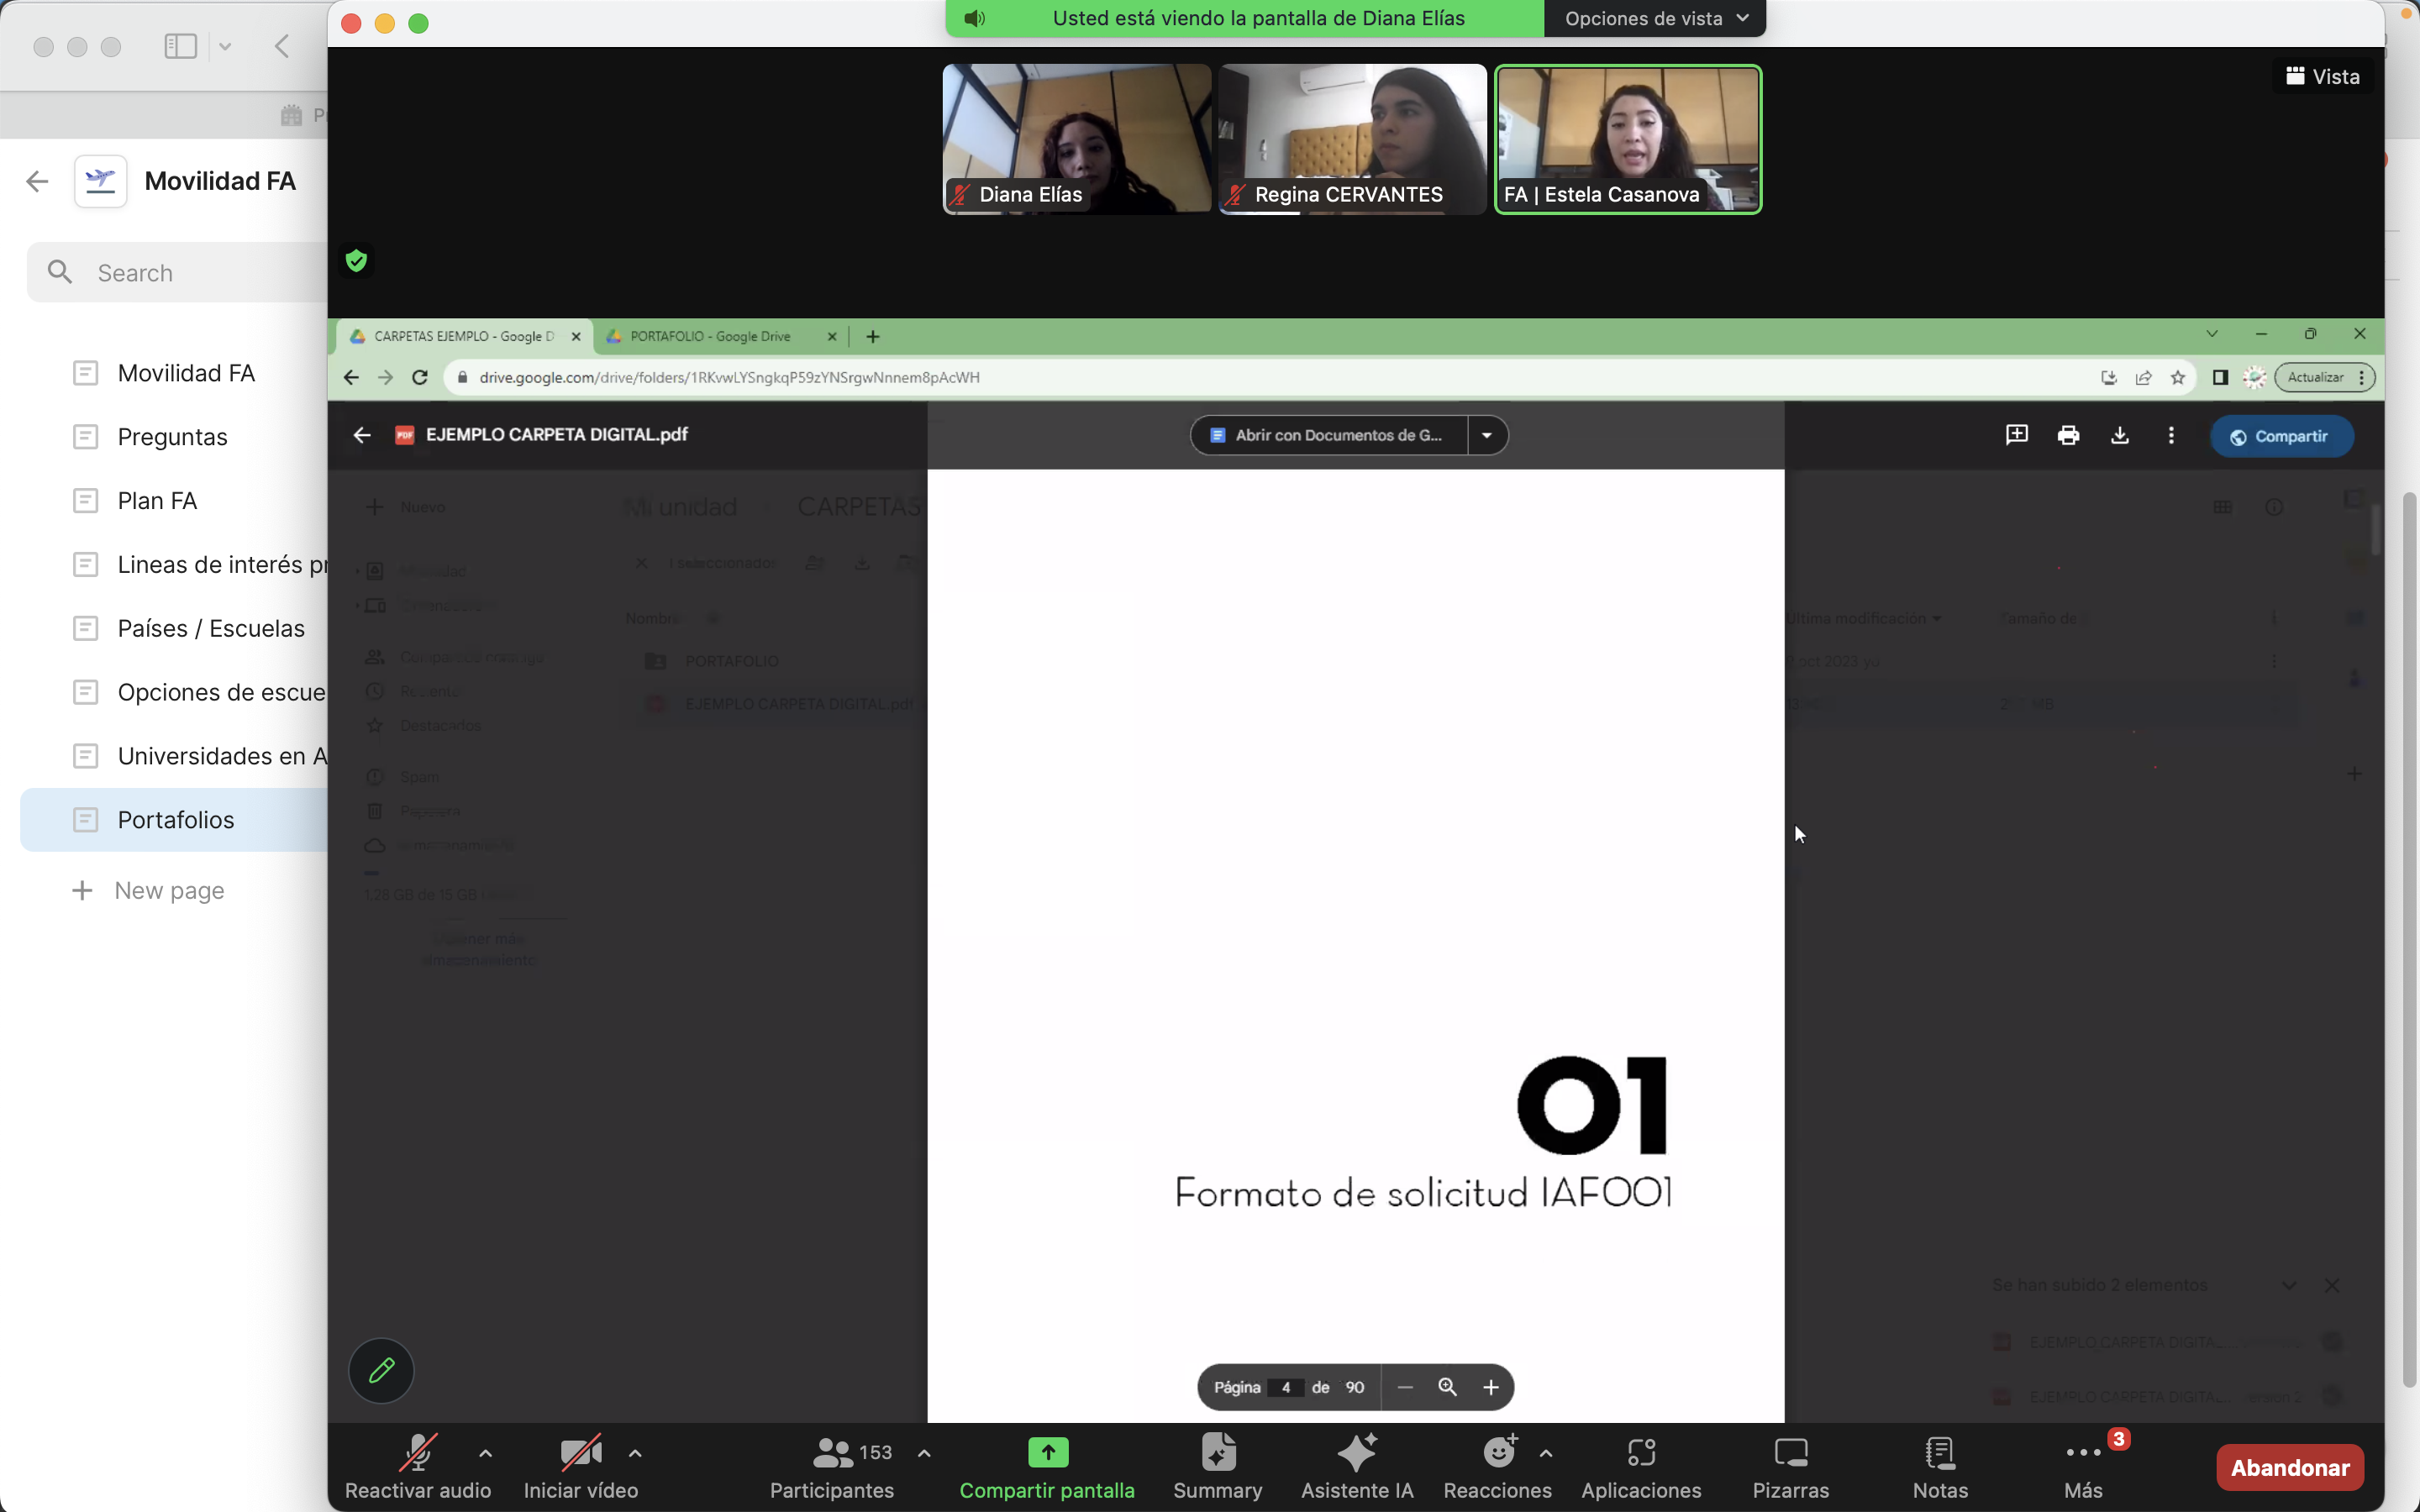Image resolution: width=2420 pixels, height=1512 pixels.
Task: Click the green annotation pencil icon
Action: click(x=381, y=1370)
